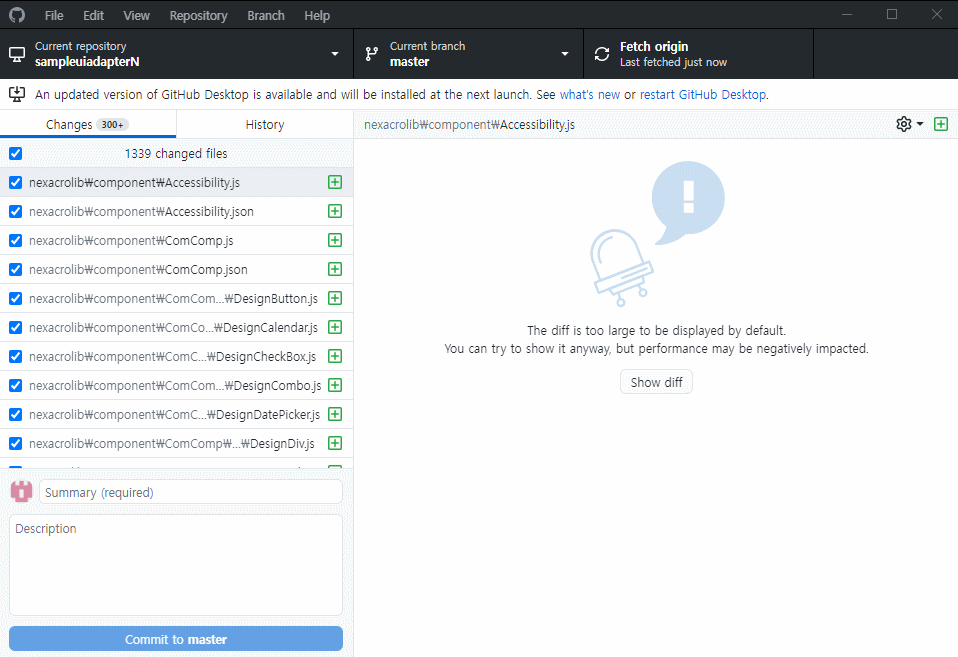Click added status icon for Accessibility.json
Screen dimensions: 958x657
[335, 211]
